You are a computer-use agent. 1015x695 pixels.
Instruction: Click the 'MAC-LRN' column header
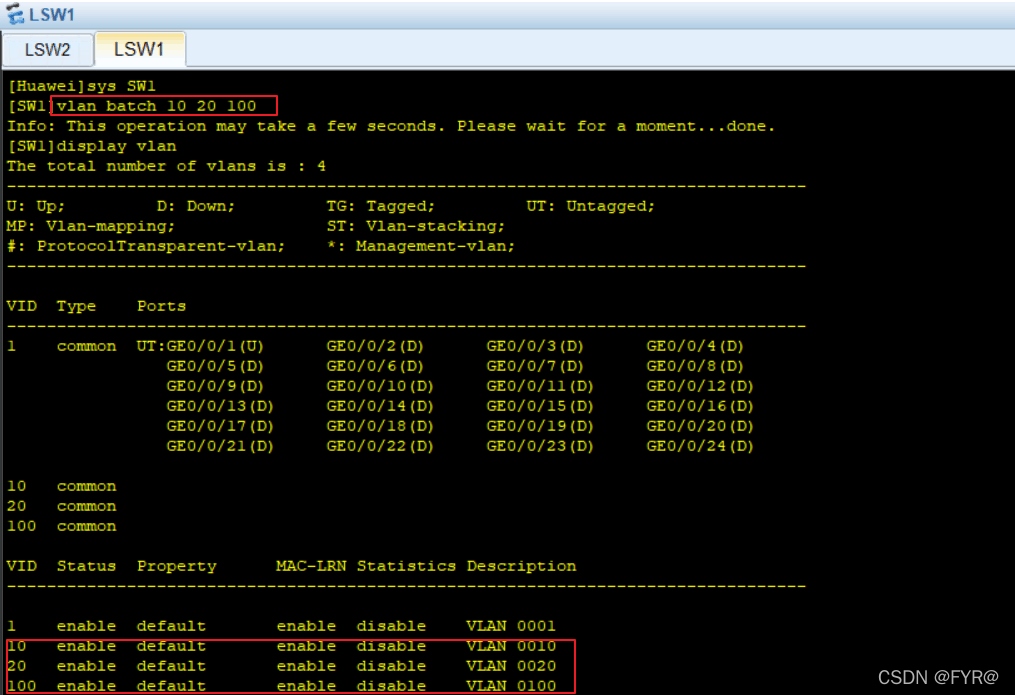pos(311,566)
